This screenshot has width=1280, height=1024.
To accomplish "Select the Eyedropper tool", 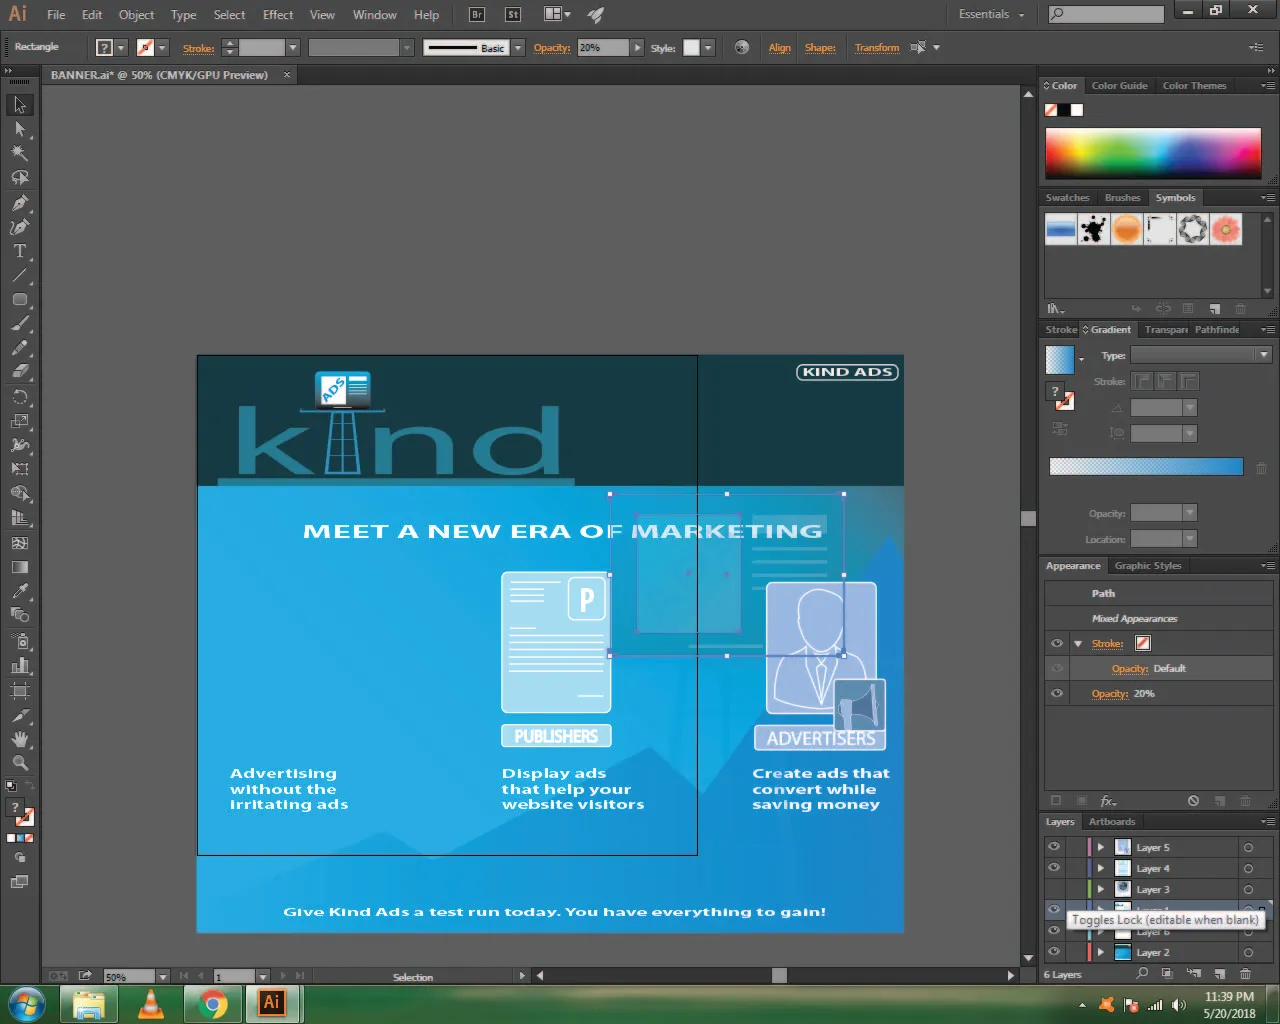I will [20, 591].
